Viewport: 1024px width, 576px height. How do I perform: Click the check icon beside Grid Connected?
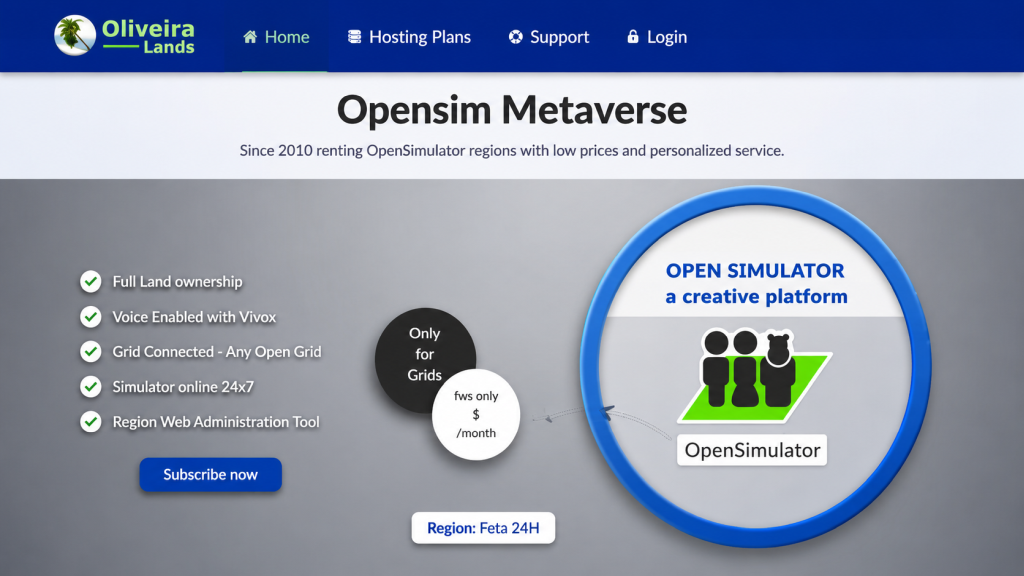[91, 351]
